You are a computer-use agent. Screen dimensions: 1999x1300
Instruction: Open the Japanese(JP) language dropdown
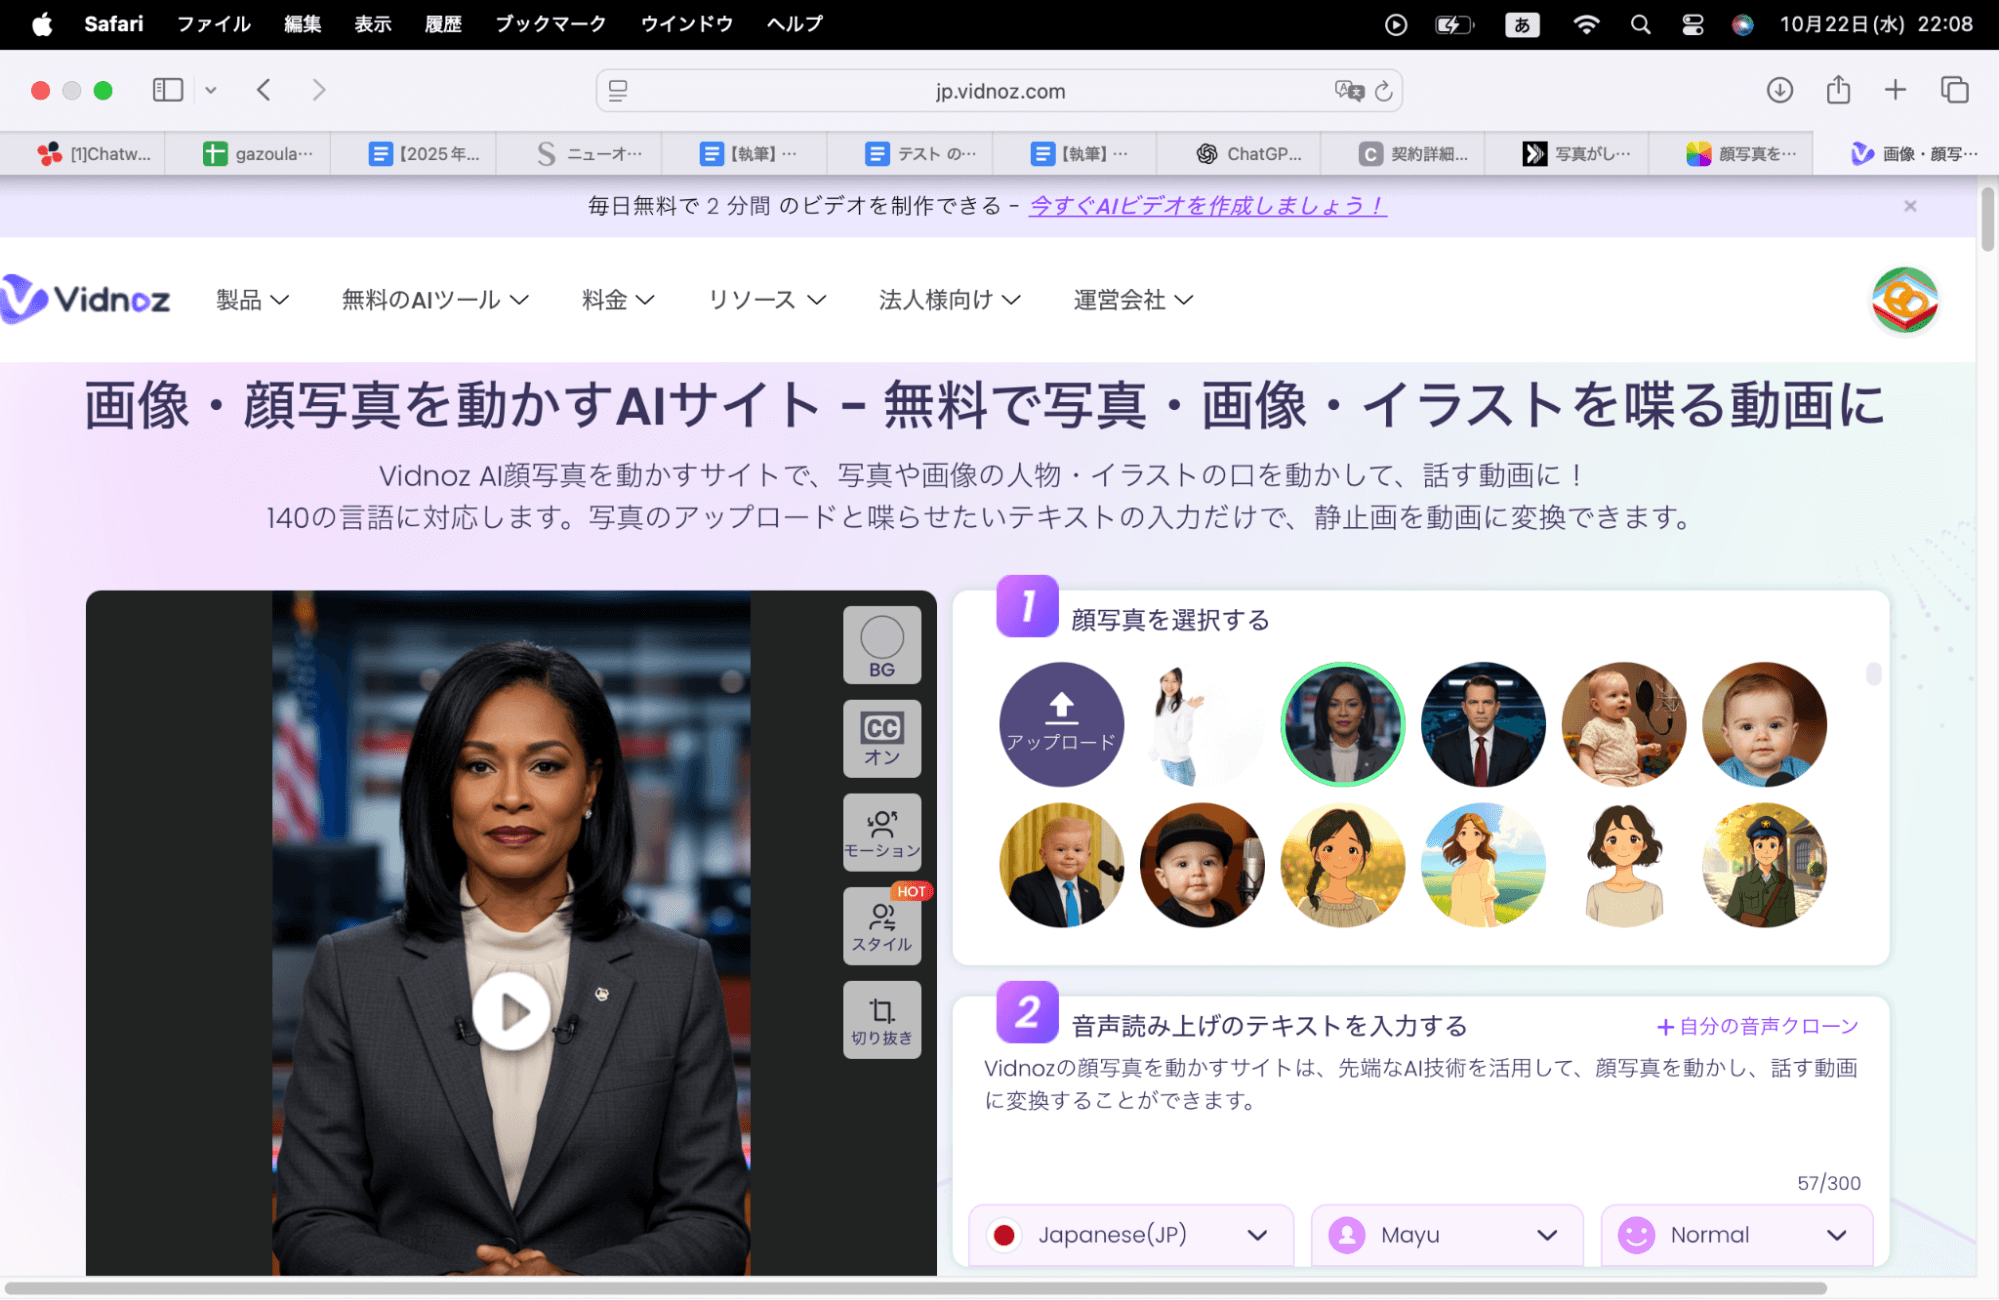1130,1234
